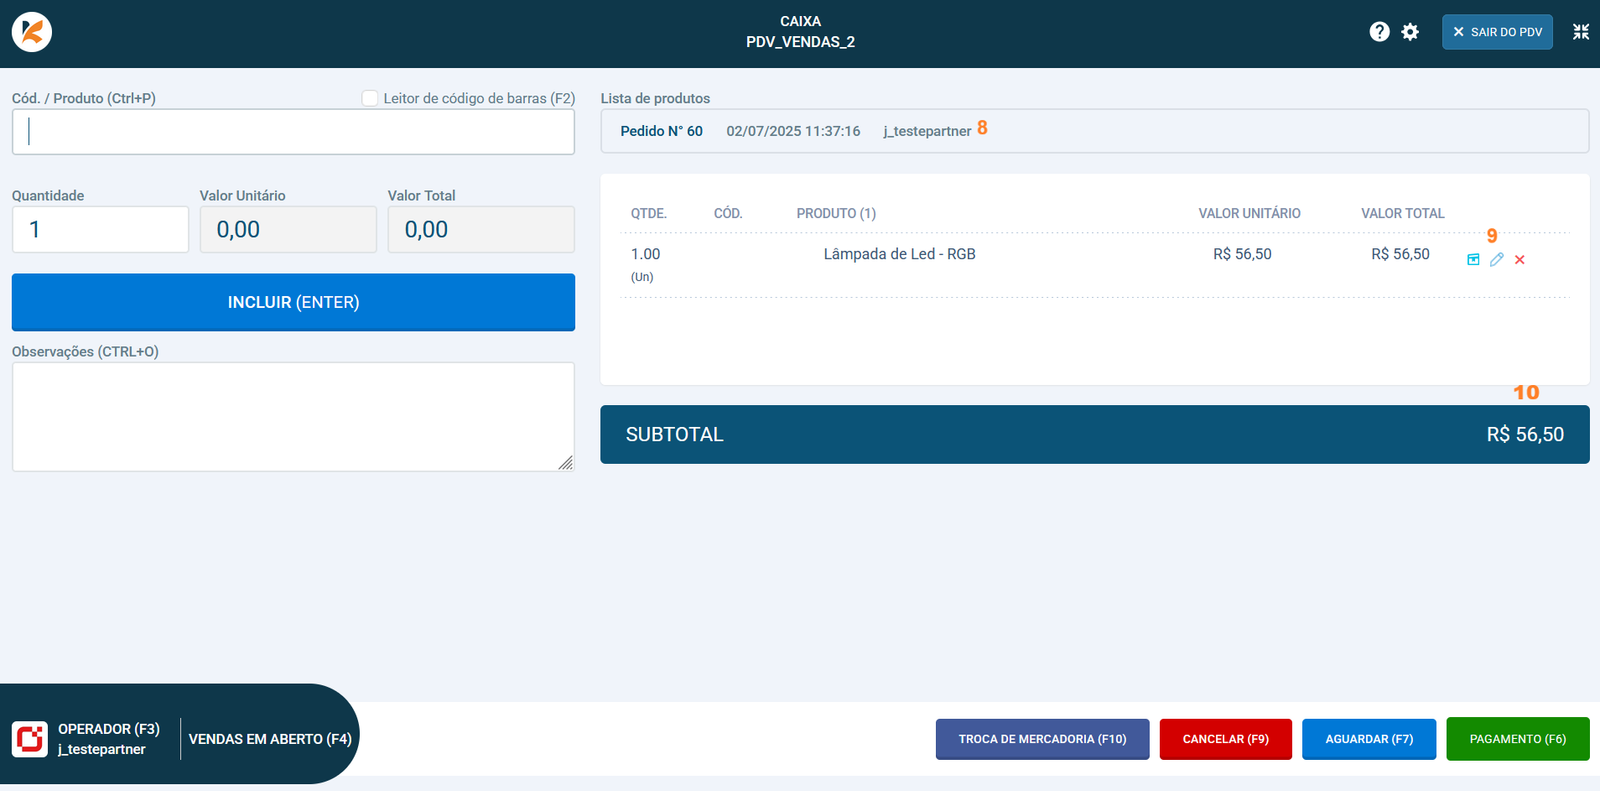Edit the Lâmpada de Led item with the pencil
1600x791 pixels.
(1496, 260)
